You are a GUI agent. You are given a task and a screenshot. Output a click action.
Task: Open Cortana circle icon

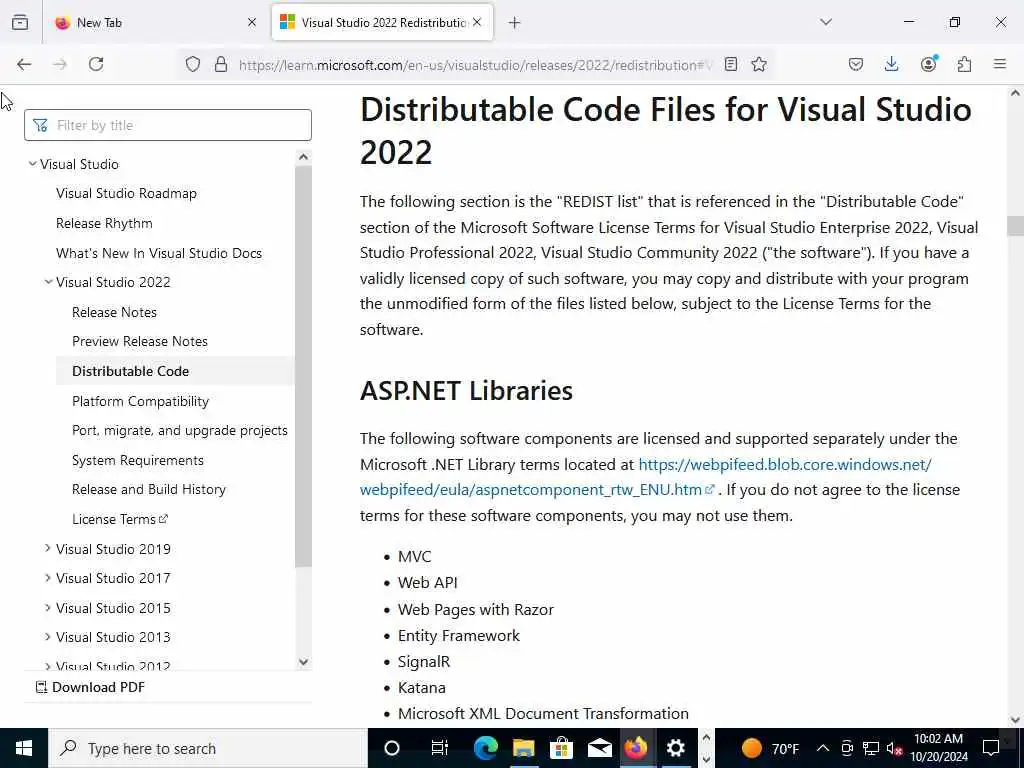pyautogui.click(x=392, y=748)
